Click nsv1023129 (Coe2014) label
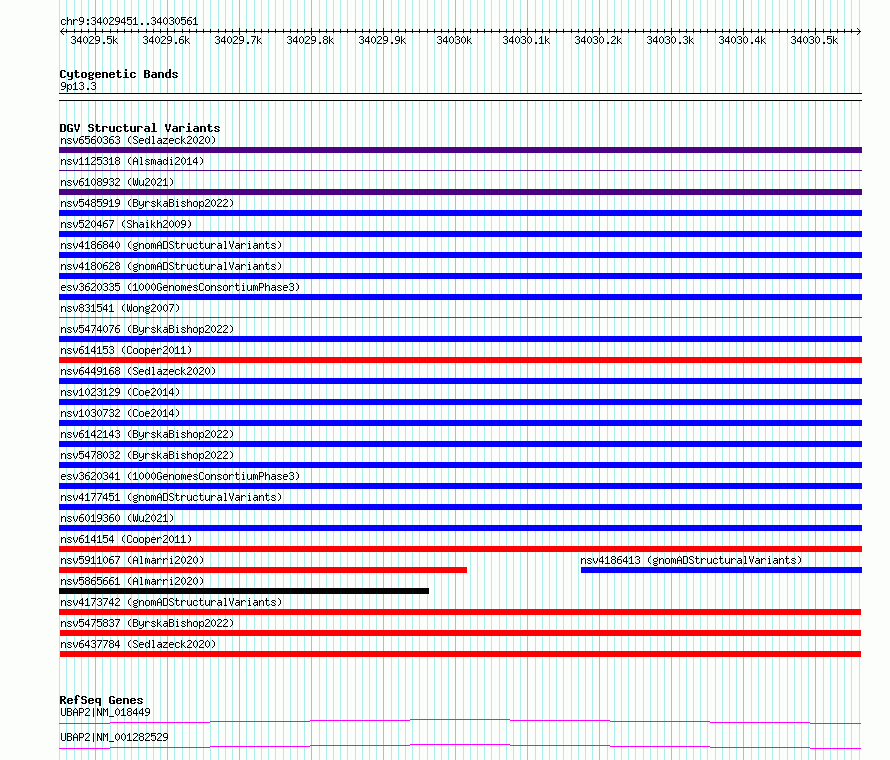 click(120, 392)
